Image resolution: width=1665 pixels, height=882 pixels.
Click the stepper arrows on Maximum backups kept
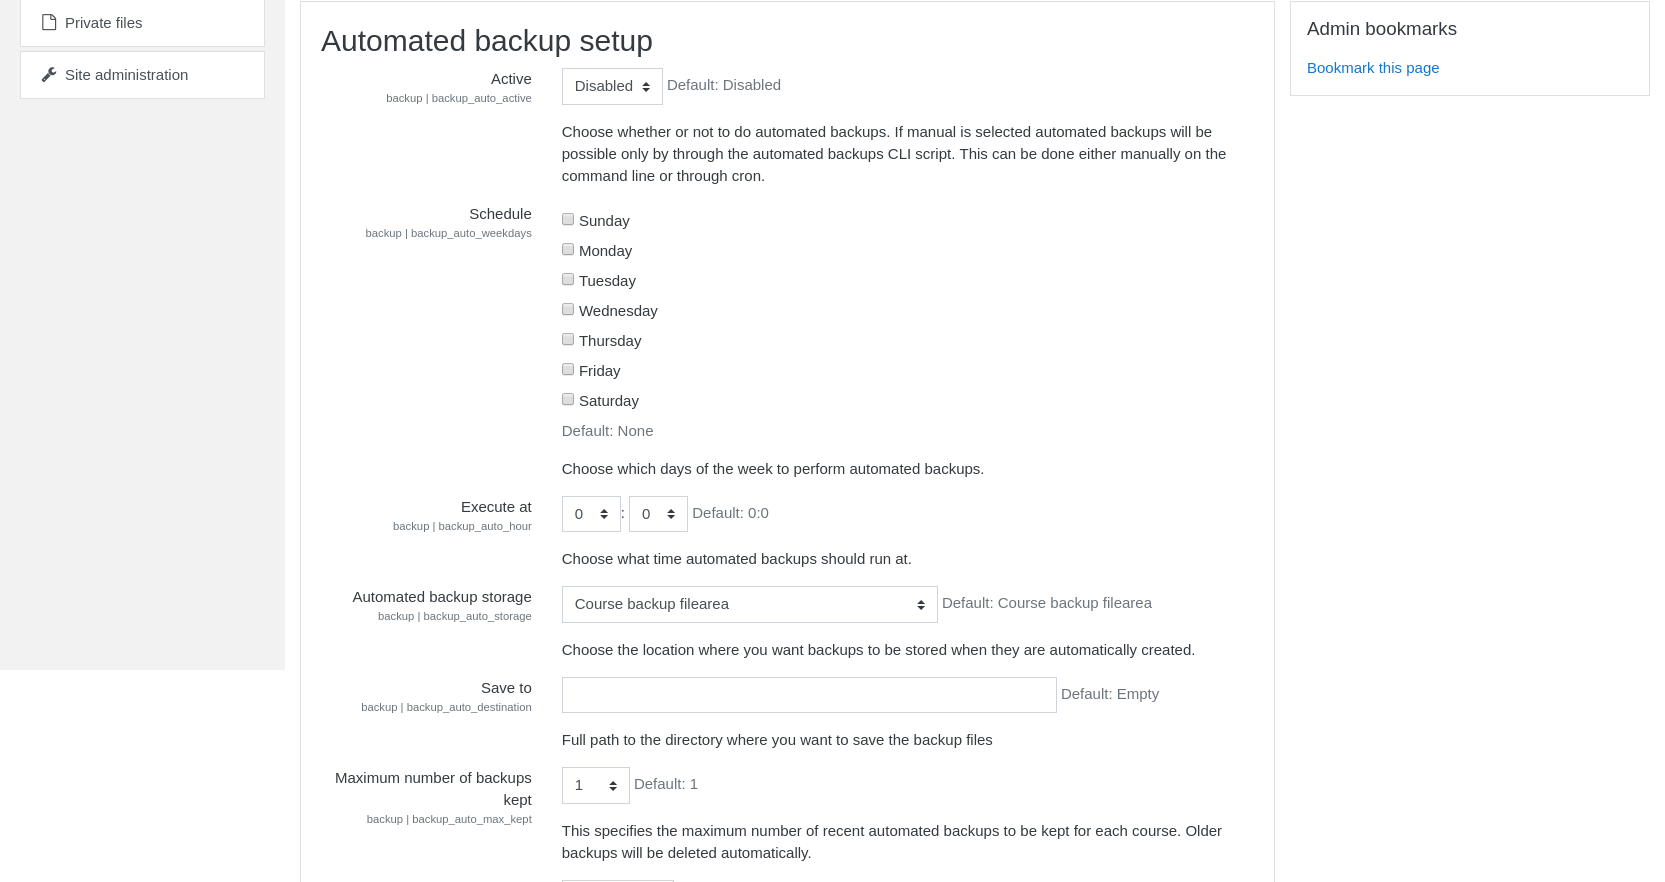614,785
